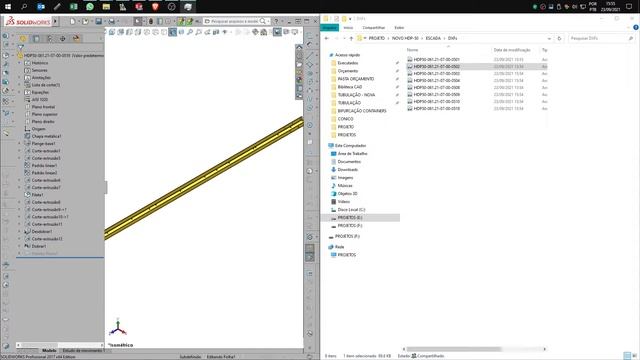Open the Arquivo tab in File Explorer
Image resolution: width=640 pixels, height=360 pixels.
(329, 27)
